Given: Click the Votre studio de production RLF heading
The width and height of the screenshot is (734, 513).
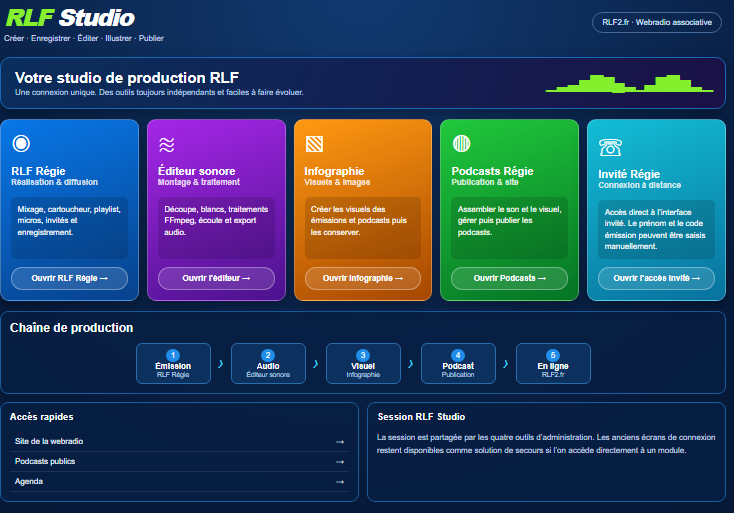Looking at the screenshot, I should [x=127, y=77].
